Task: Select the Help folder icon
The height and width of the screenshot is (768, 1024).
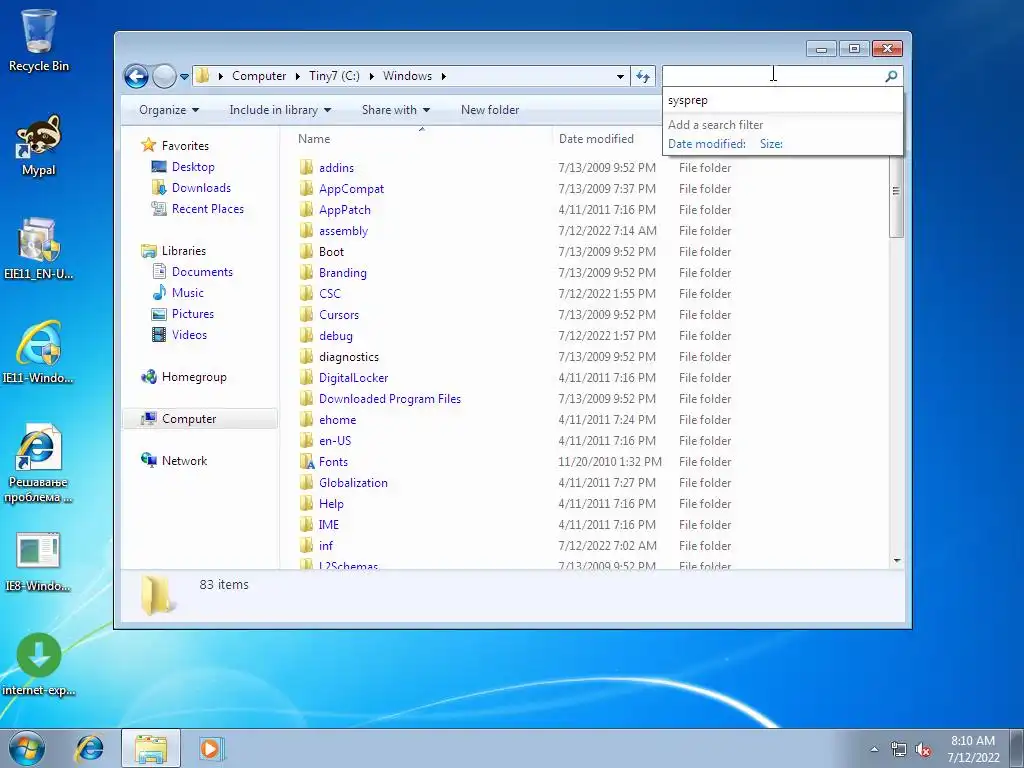Action: coord(306,504)
